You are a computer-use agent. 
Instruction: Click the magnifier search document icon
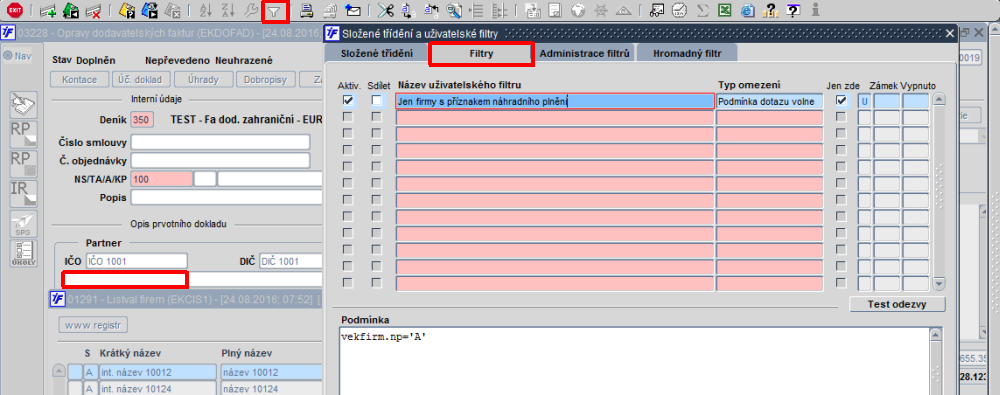tap(453, 10)
